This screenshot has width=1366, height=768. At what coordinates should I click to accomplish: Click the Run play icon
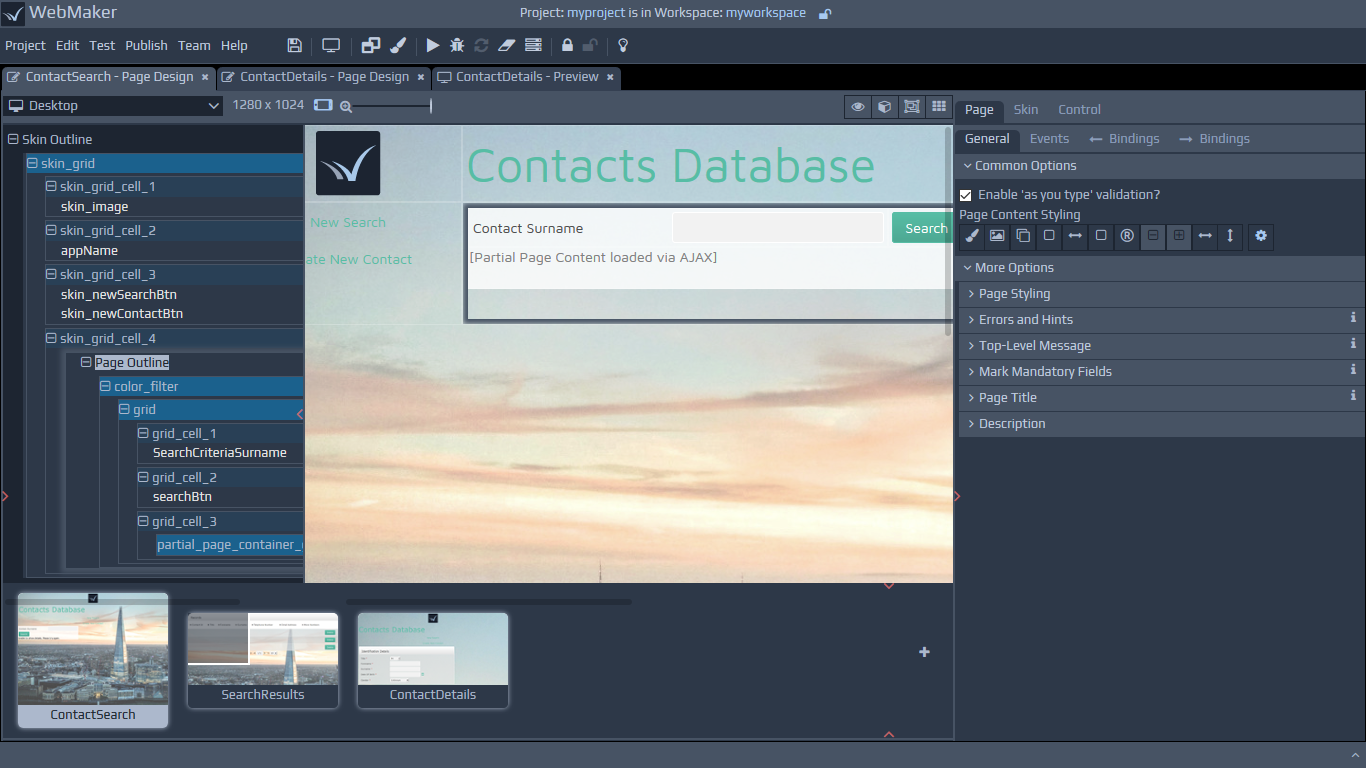point(432,45)
